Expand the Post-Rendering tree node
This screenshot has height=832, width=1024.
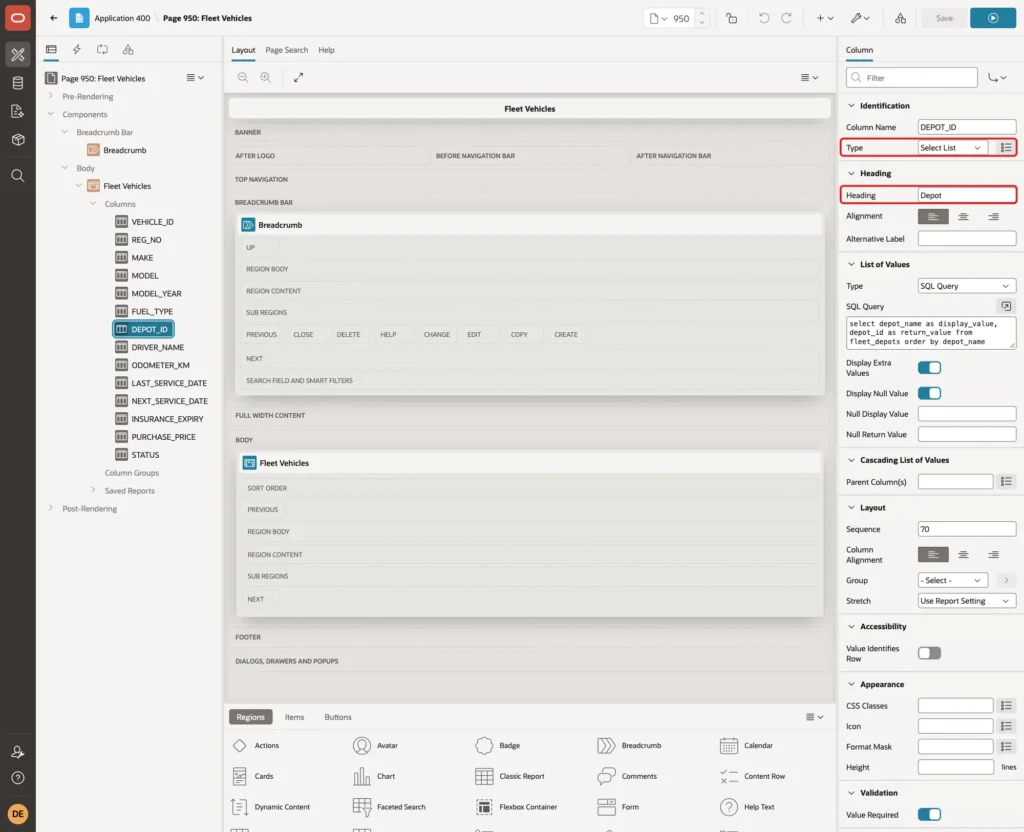(x=51, y=508)
